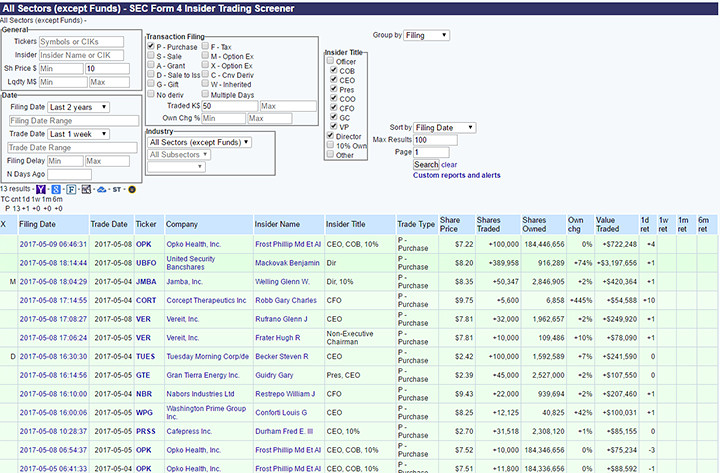Open insider Becker Steven R link
Screen dimensions: 720x473
282,356
